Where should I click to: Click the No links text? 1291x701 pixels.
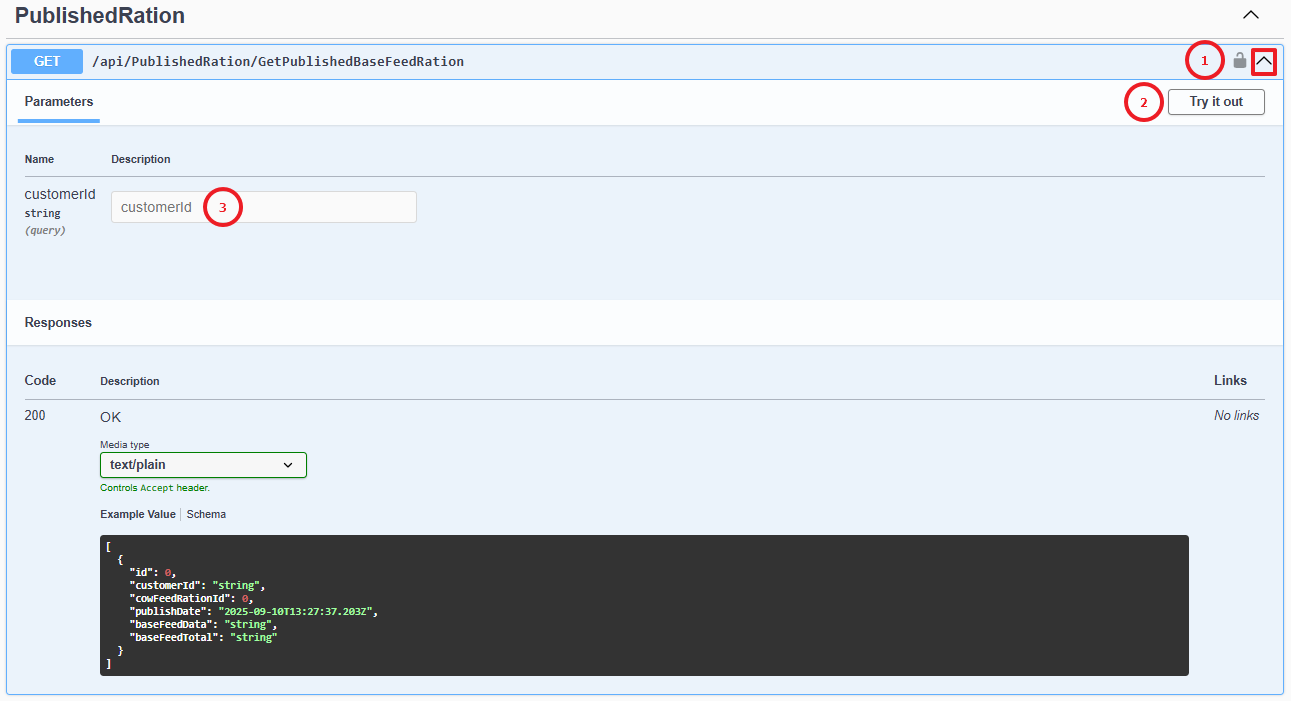click(1237, 415)
